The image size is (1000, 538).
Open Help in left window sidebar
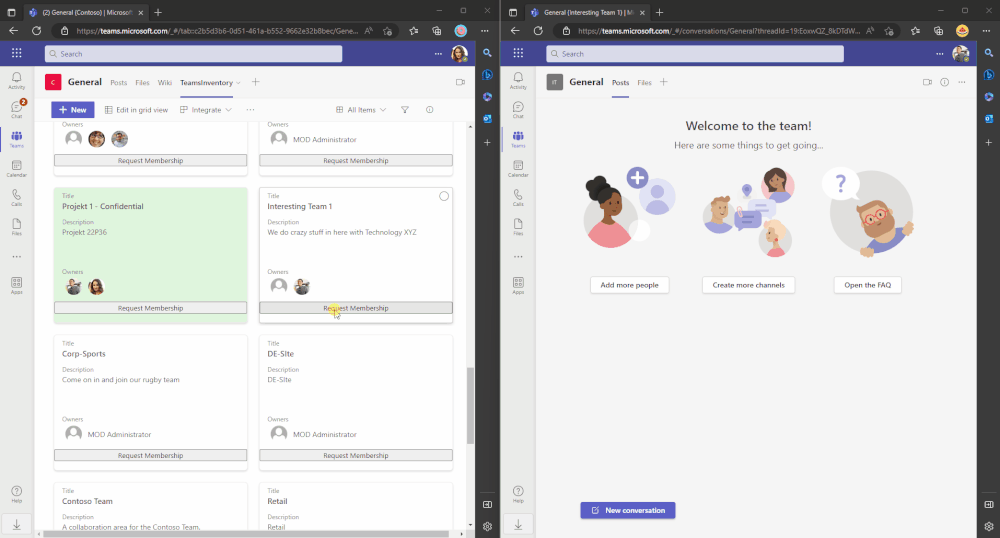point(17,494)
